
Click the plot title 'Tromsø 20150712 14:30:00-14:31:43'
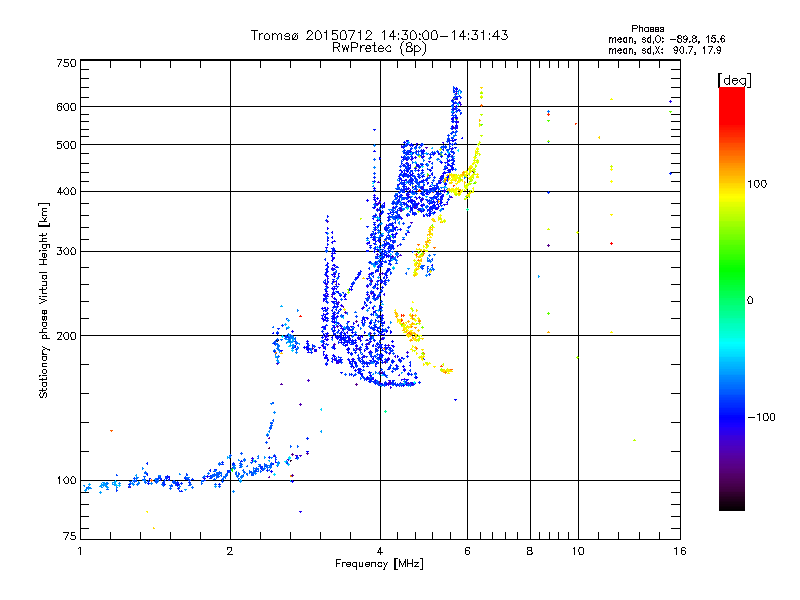pyautogui.click(x=379, y=35)
